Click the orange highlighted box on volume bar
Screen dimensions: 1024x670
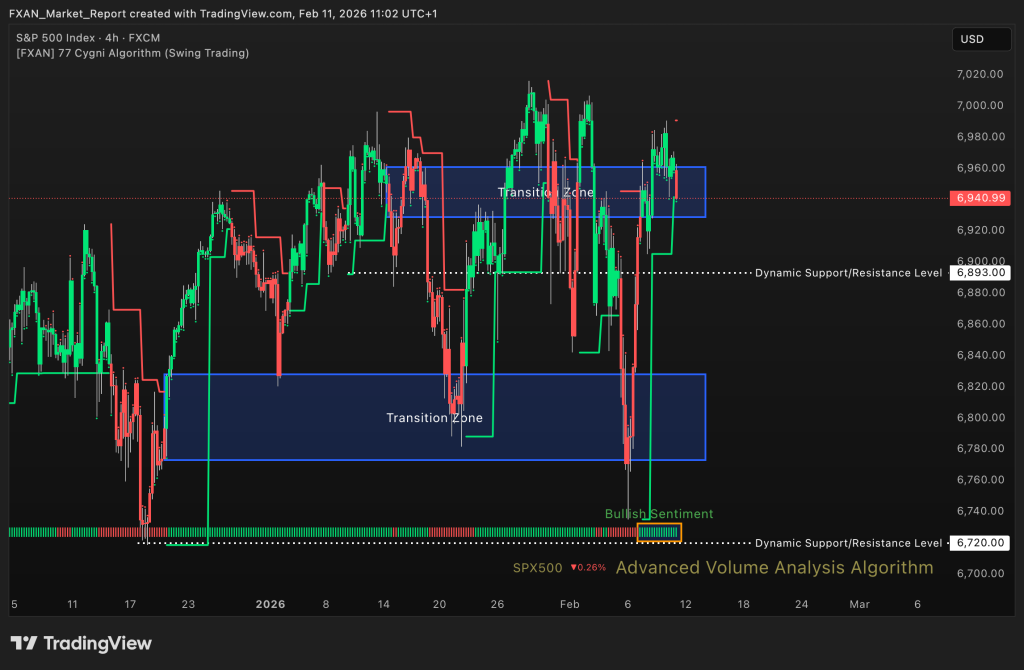(x=659, y=532)
